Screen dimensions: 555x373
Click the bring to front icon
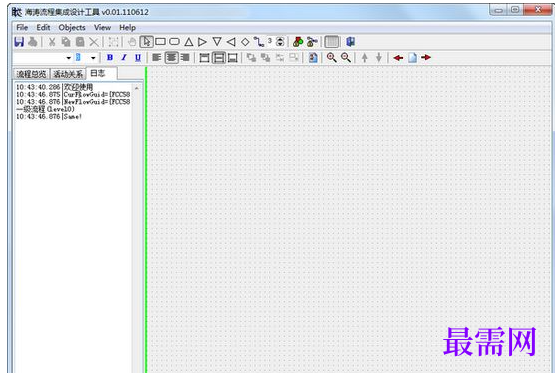[x=251, y=57]
